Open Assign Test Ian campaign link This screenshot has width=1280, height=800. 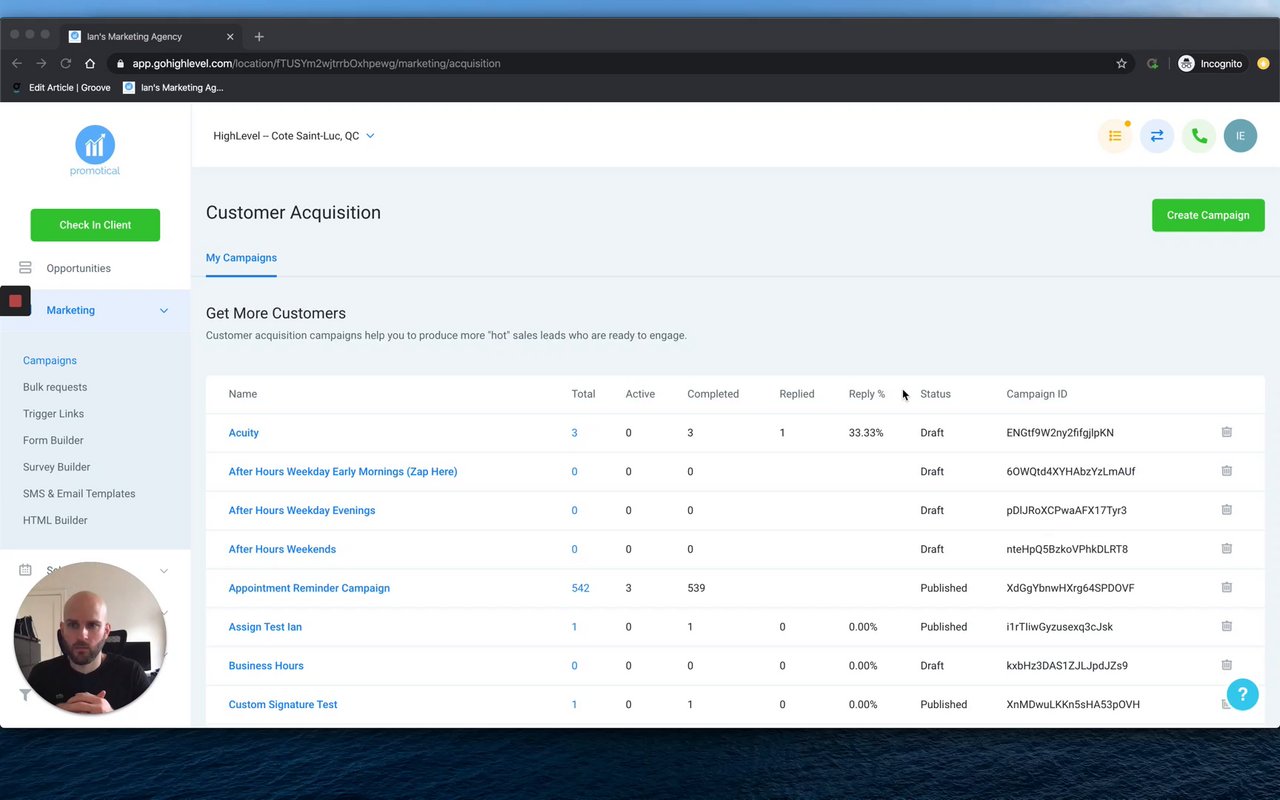point(265,627)
